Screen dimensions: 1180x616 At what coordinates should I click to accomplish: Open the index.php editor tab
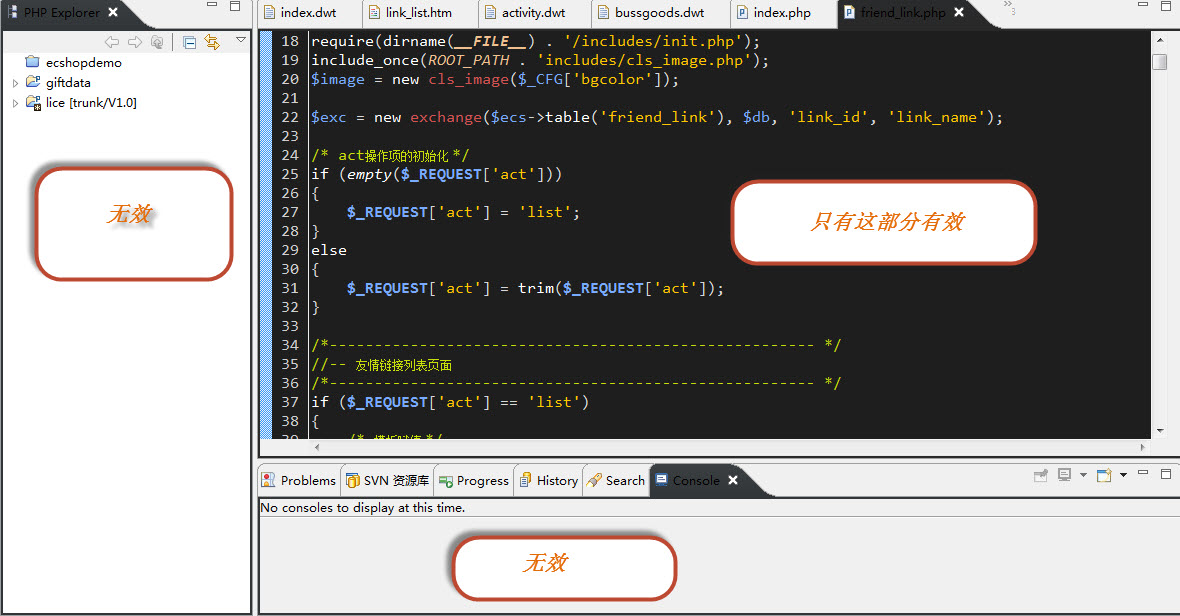(781, 13)
